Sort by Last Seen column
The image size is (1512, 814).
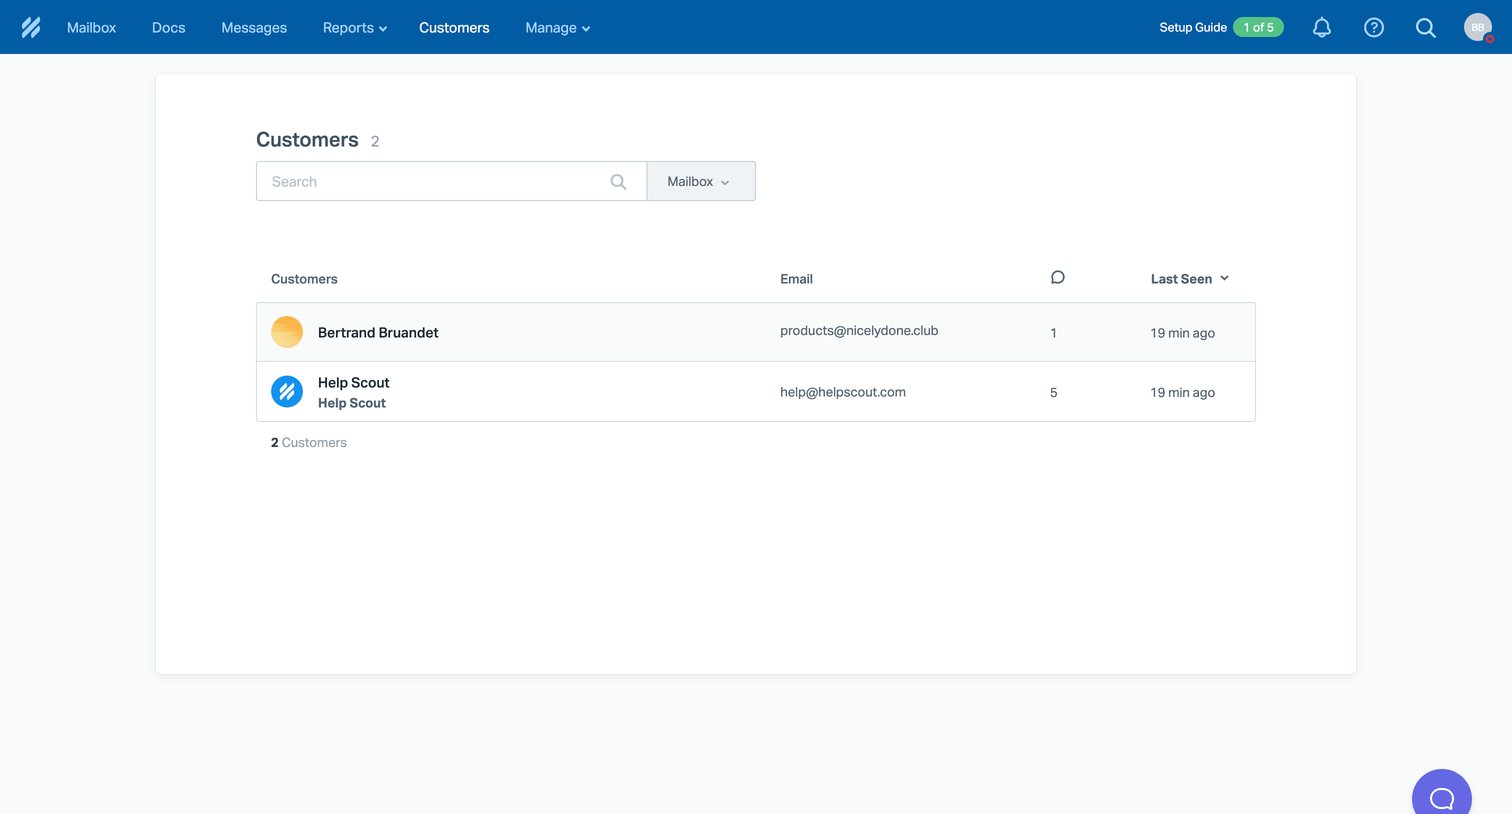coord(1189,279)
